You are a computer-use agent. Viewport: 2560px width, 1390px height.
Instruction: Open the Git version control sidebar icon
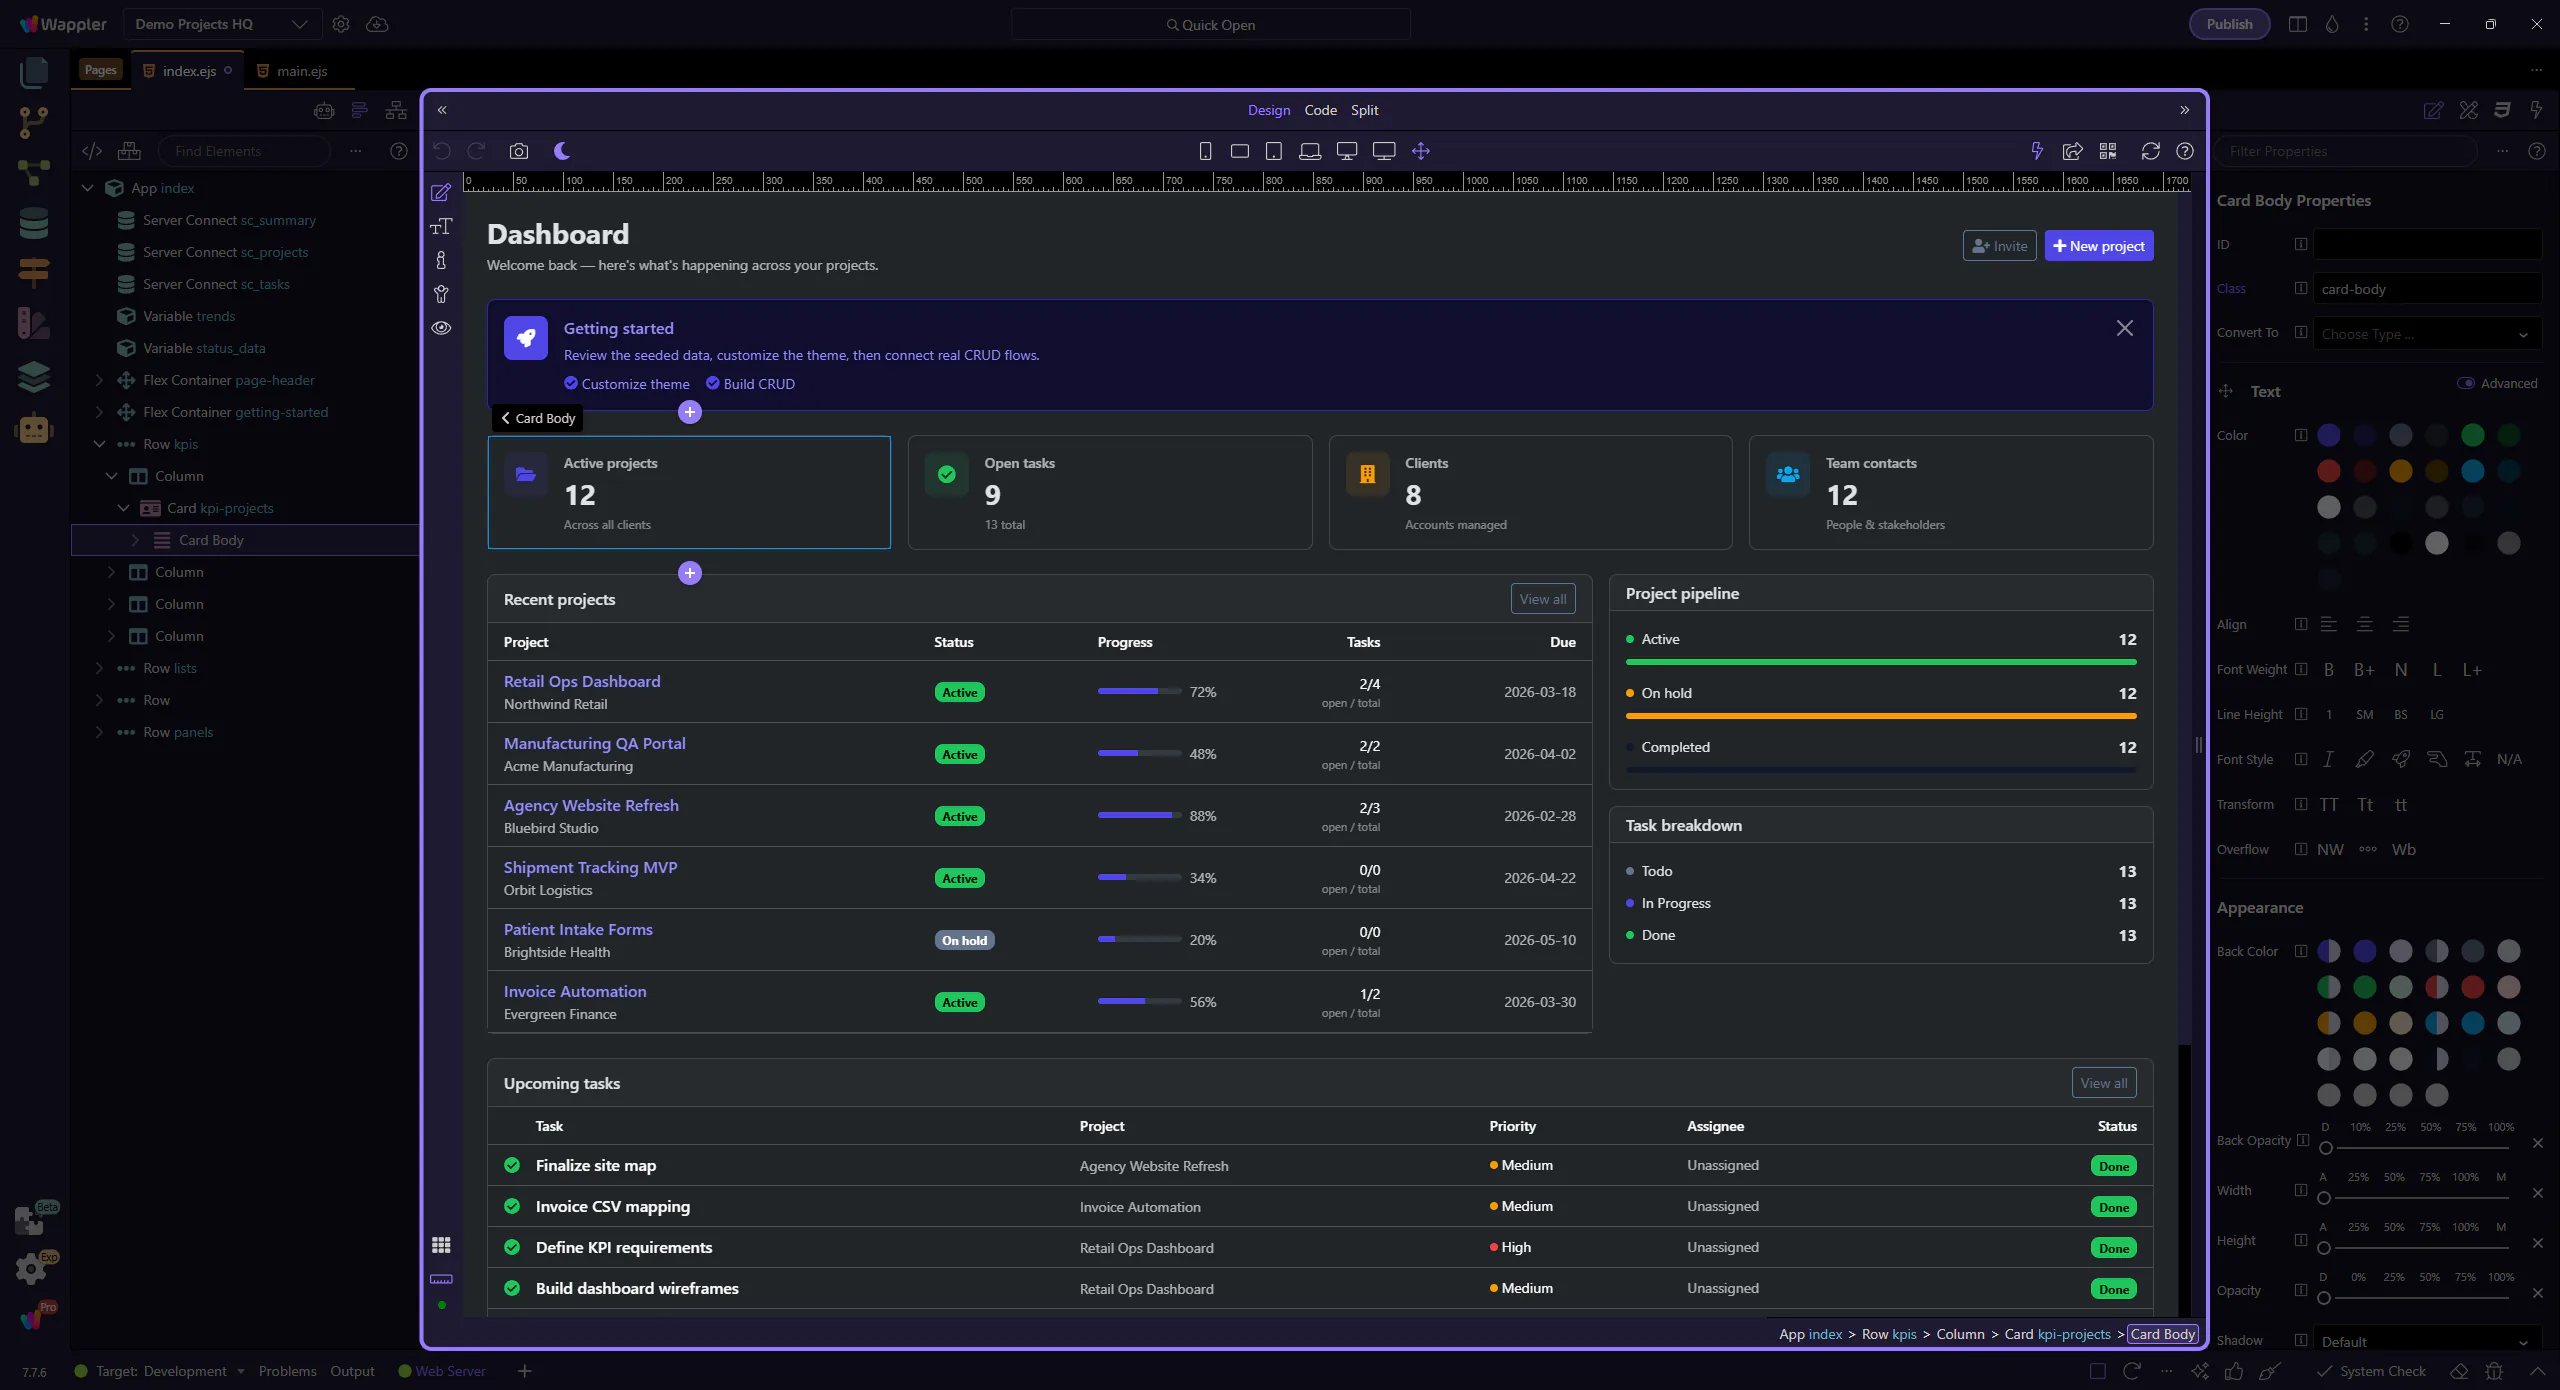click(x=34, y=122)
